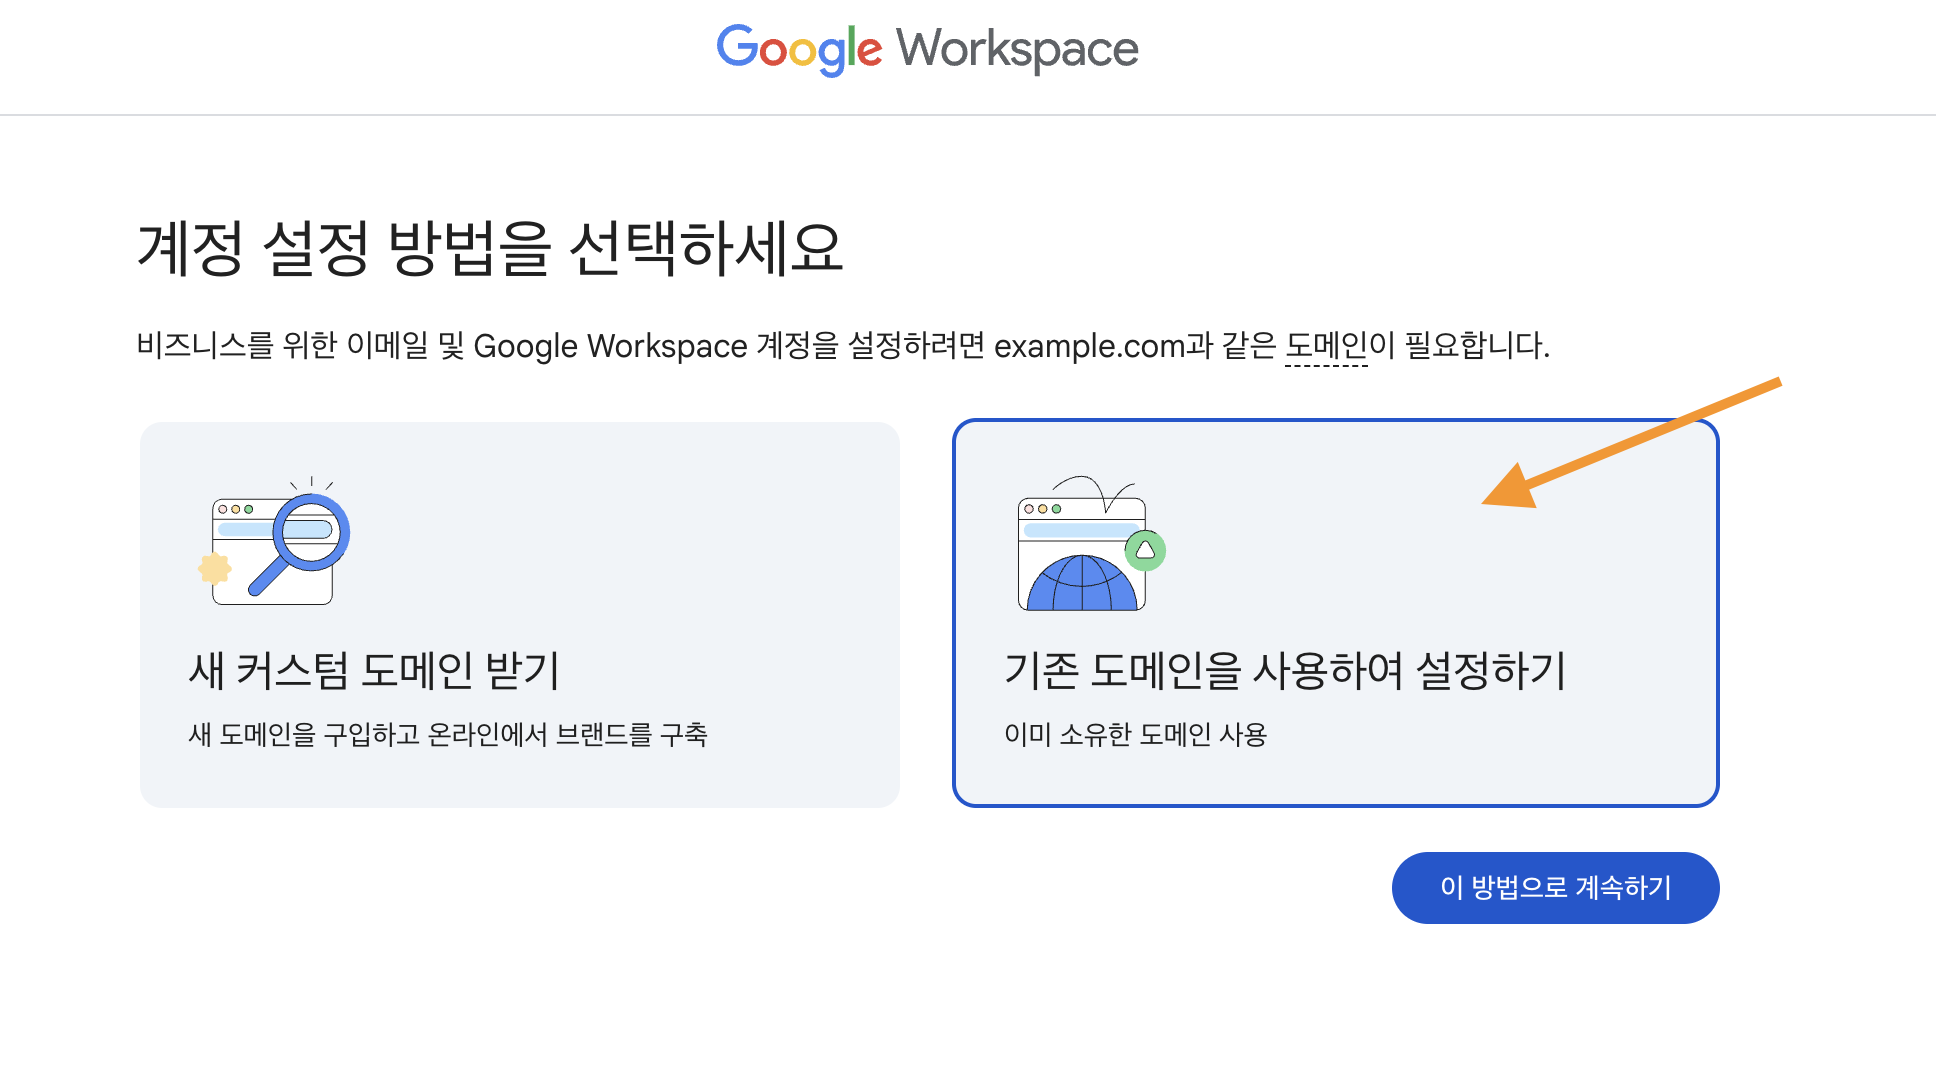Image resolution: width=1936 pixels, height=1084 pixels.
Task: Click the 'Workspace' word in the header
Action: [x=1016, y=50]
